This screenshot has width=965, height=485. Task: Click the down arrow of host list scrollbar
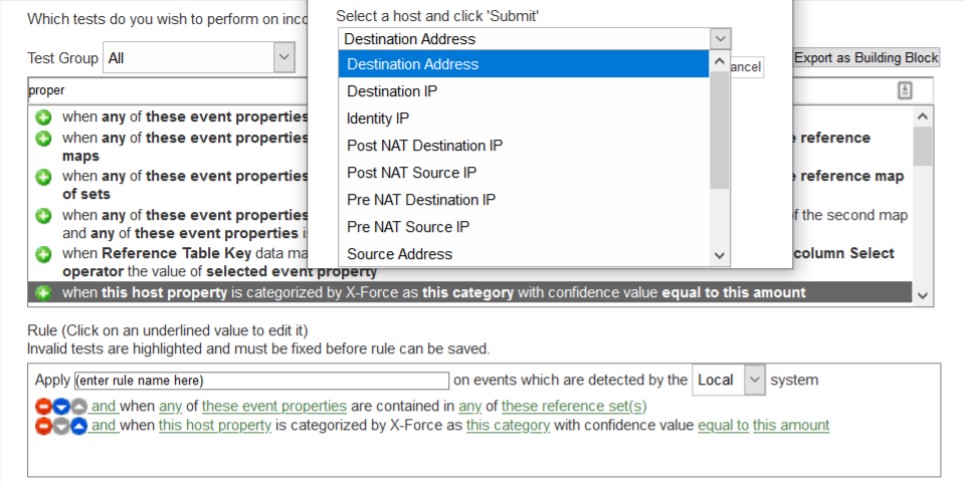click(x=719, y=256)
